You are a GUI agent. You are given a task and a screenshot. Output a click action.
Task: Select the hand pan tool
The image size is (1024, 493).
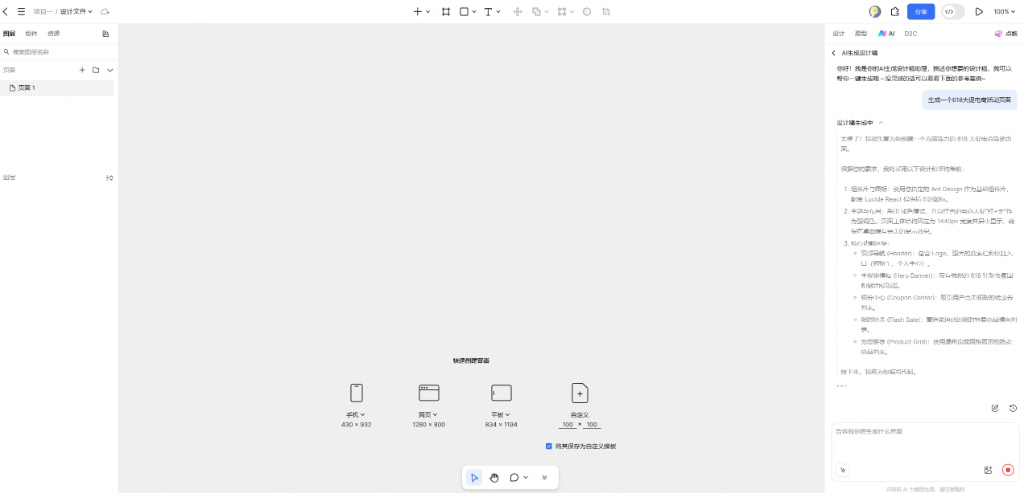click(494, 478)
